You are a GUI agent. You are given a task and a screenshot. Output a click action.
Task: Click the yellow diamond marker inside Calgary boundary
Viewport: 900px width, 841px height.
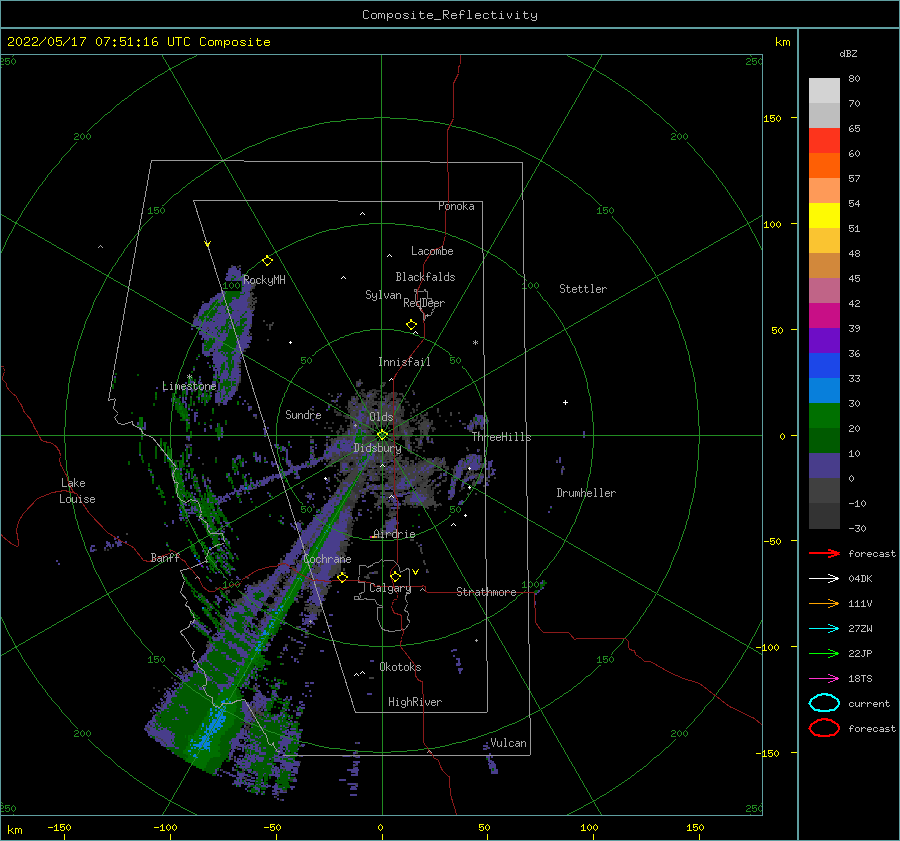pos(395,576)
